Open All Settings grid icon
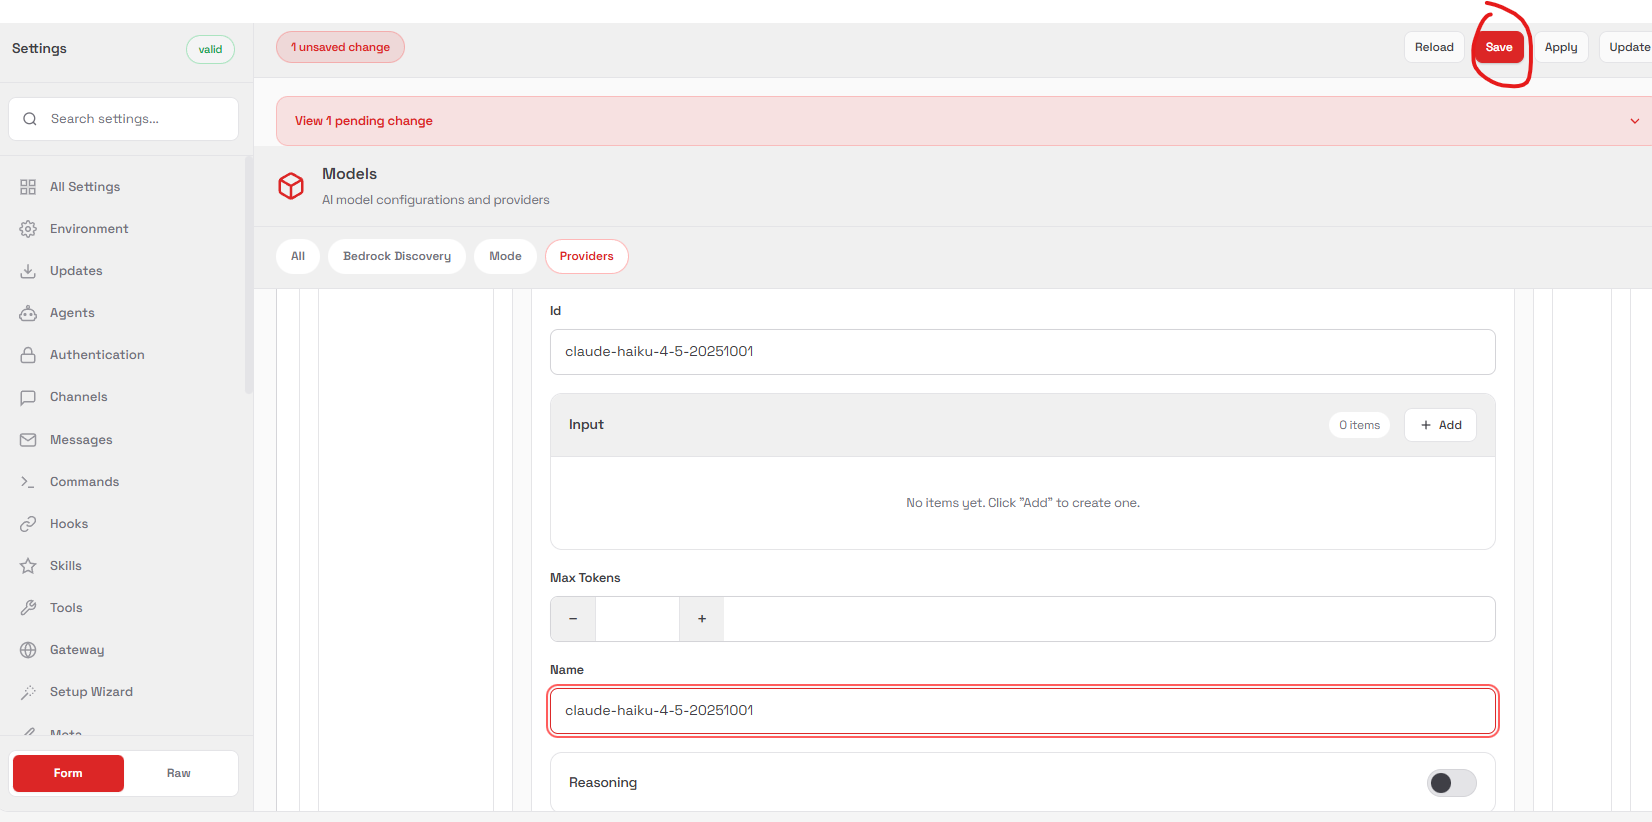 [28, 187]
